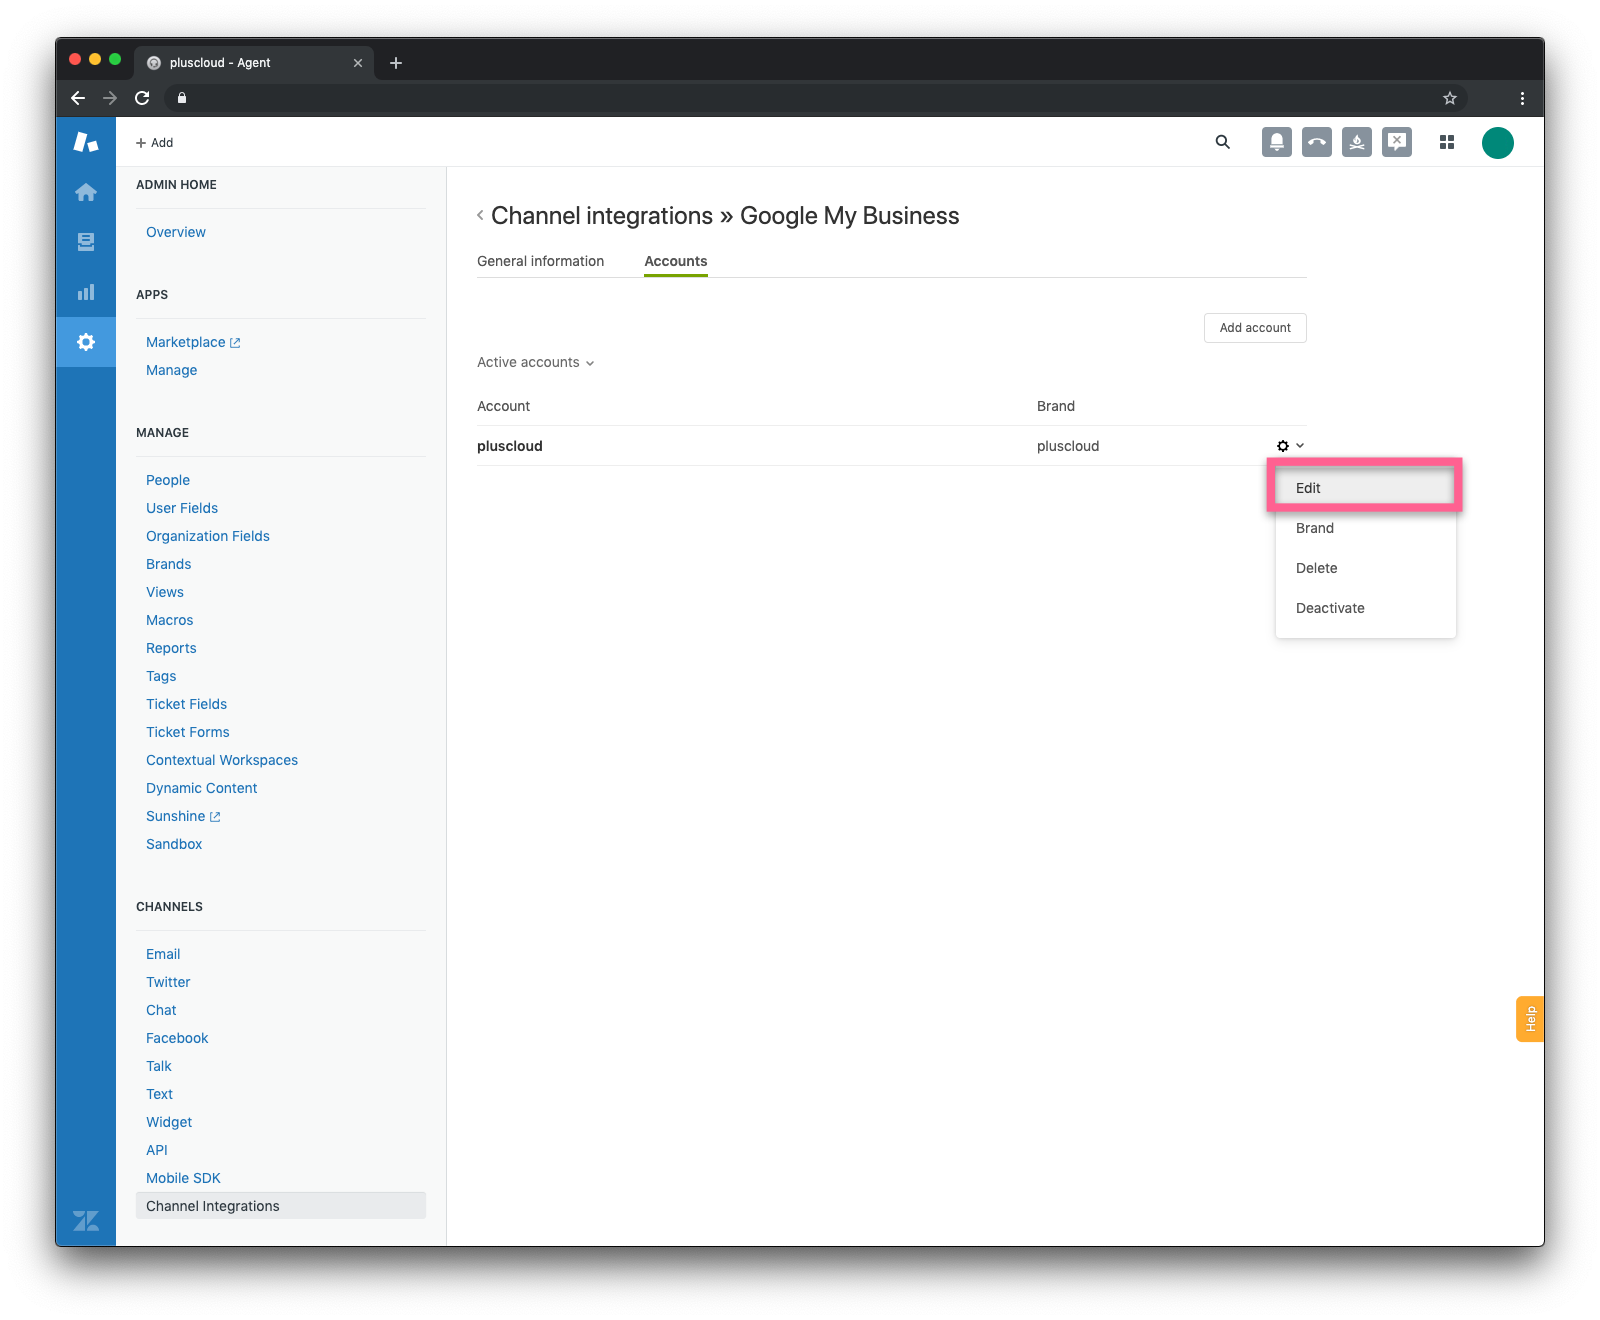Close the pluscloud - Agent tab
This screenshot has width=1600, height=1320.
[358, 63]
